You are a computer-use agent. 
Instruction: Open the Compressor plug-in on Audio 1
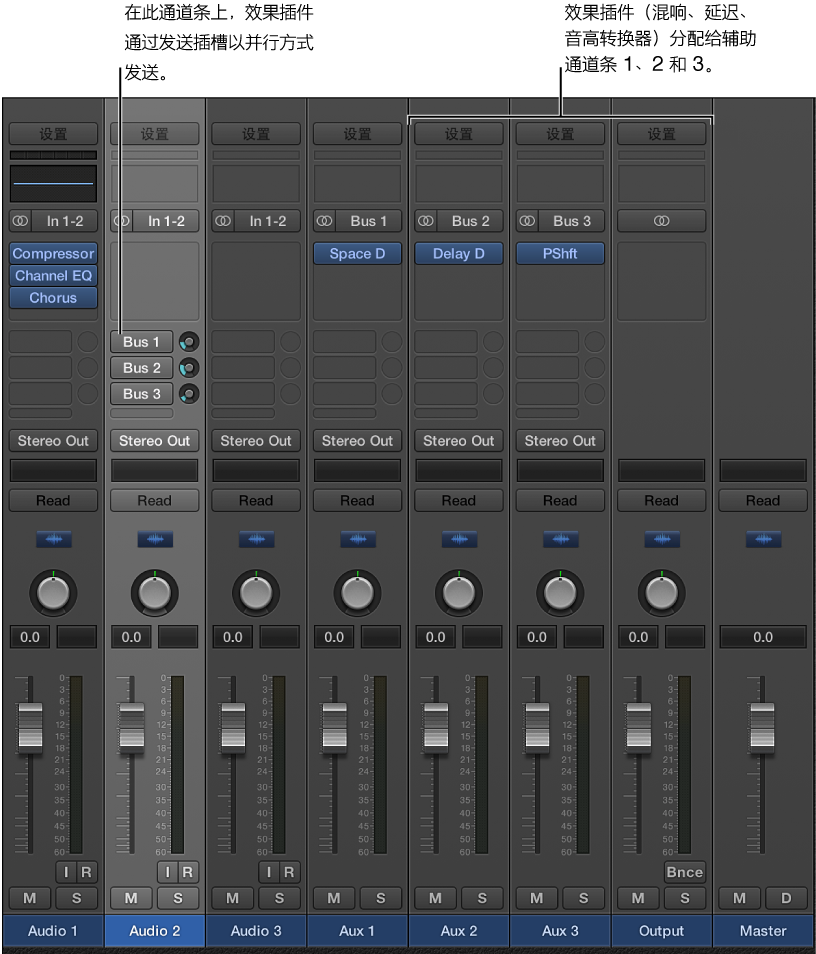click(x=53, y=254)
